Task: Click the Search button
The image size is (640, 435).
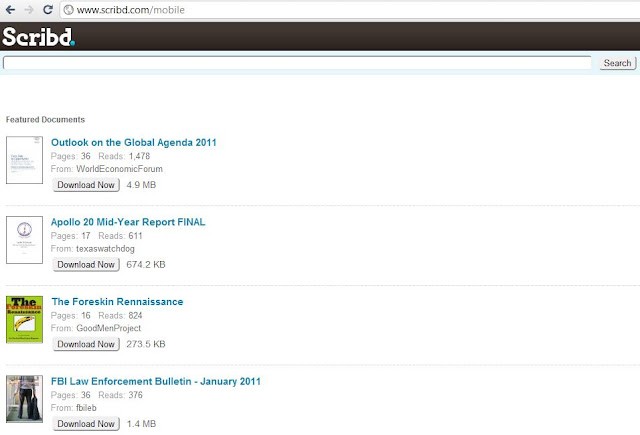Action: click(x=618, y=63)
